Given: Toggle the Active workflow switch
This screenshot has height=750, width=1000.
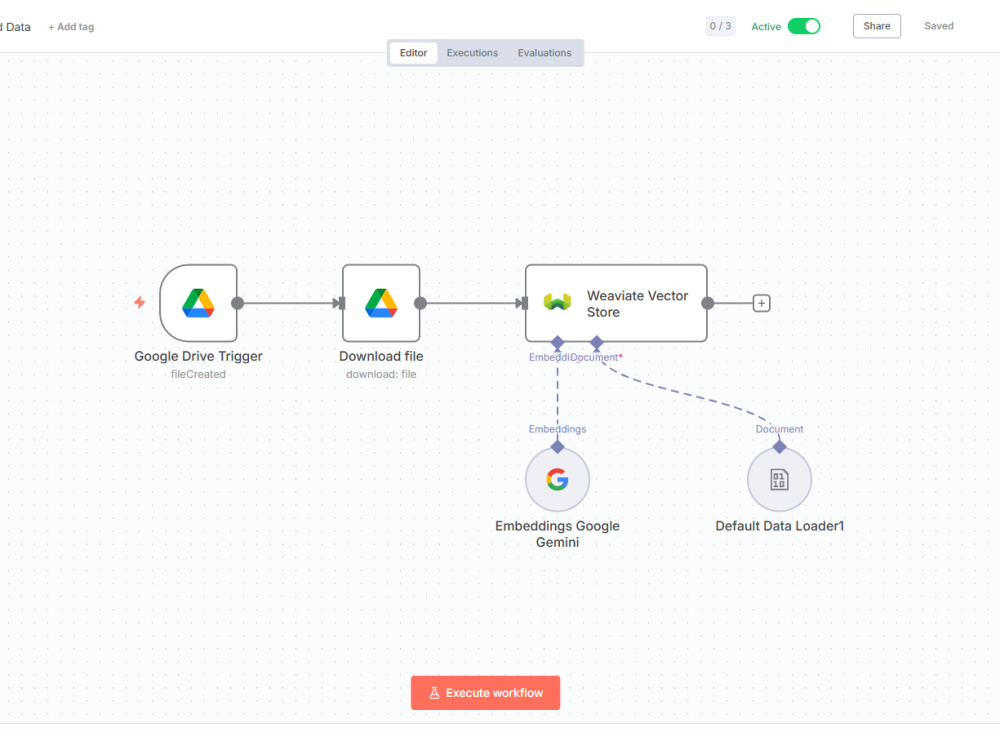Looking at the screenshot, I should point(804,26).
